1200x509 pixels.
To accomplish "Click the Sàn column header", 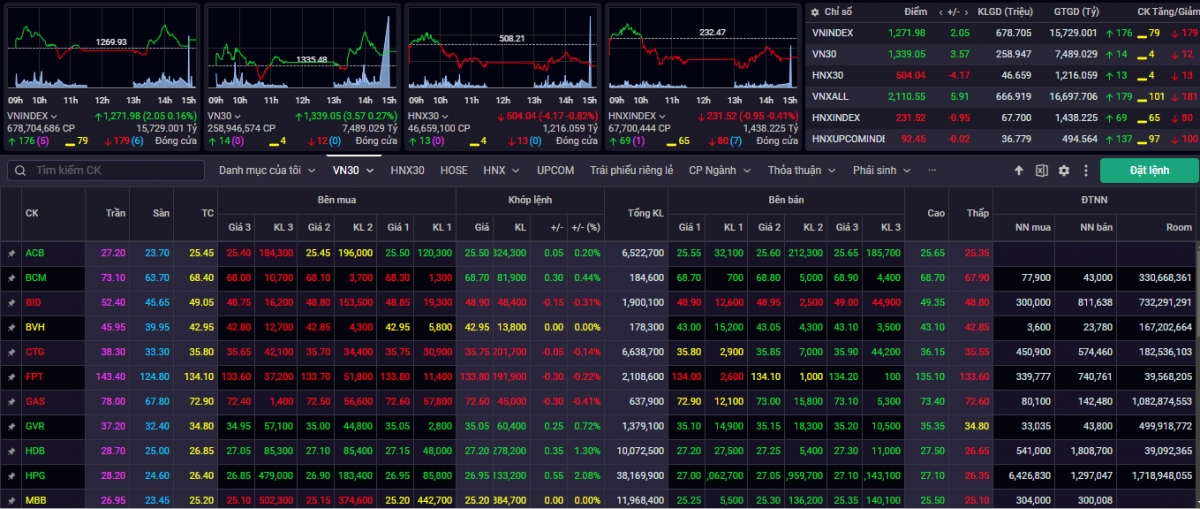I will pos(159,213).
